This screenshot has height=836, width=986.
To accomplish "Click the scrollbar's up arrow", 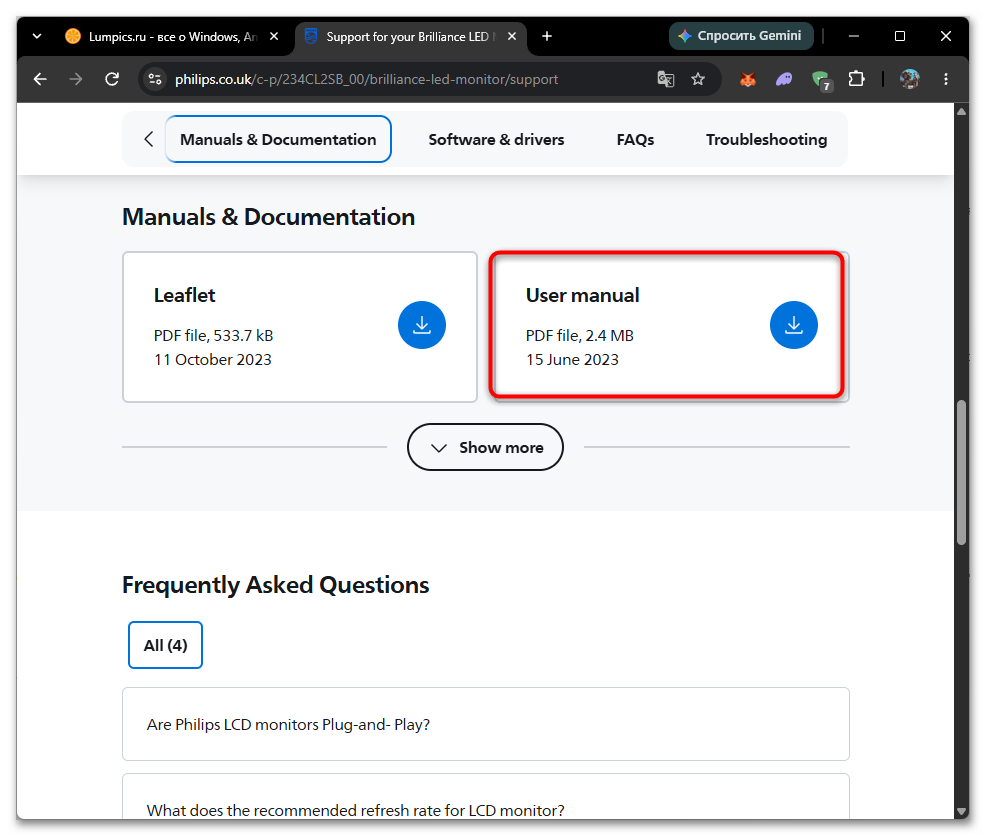I will 961,112.
